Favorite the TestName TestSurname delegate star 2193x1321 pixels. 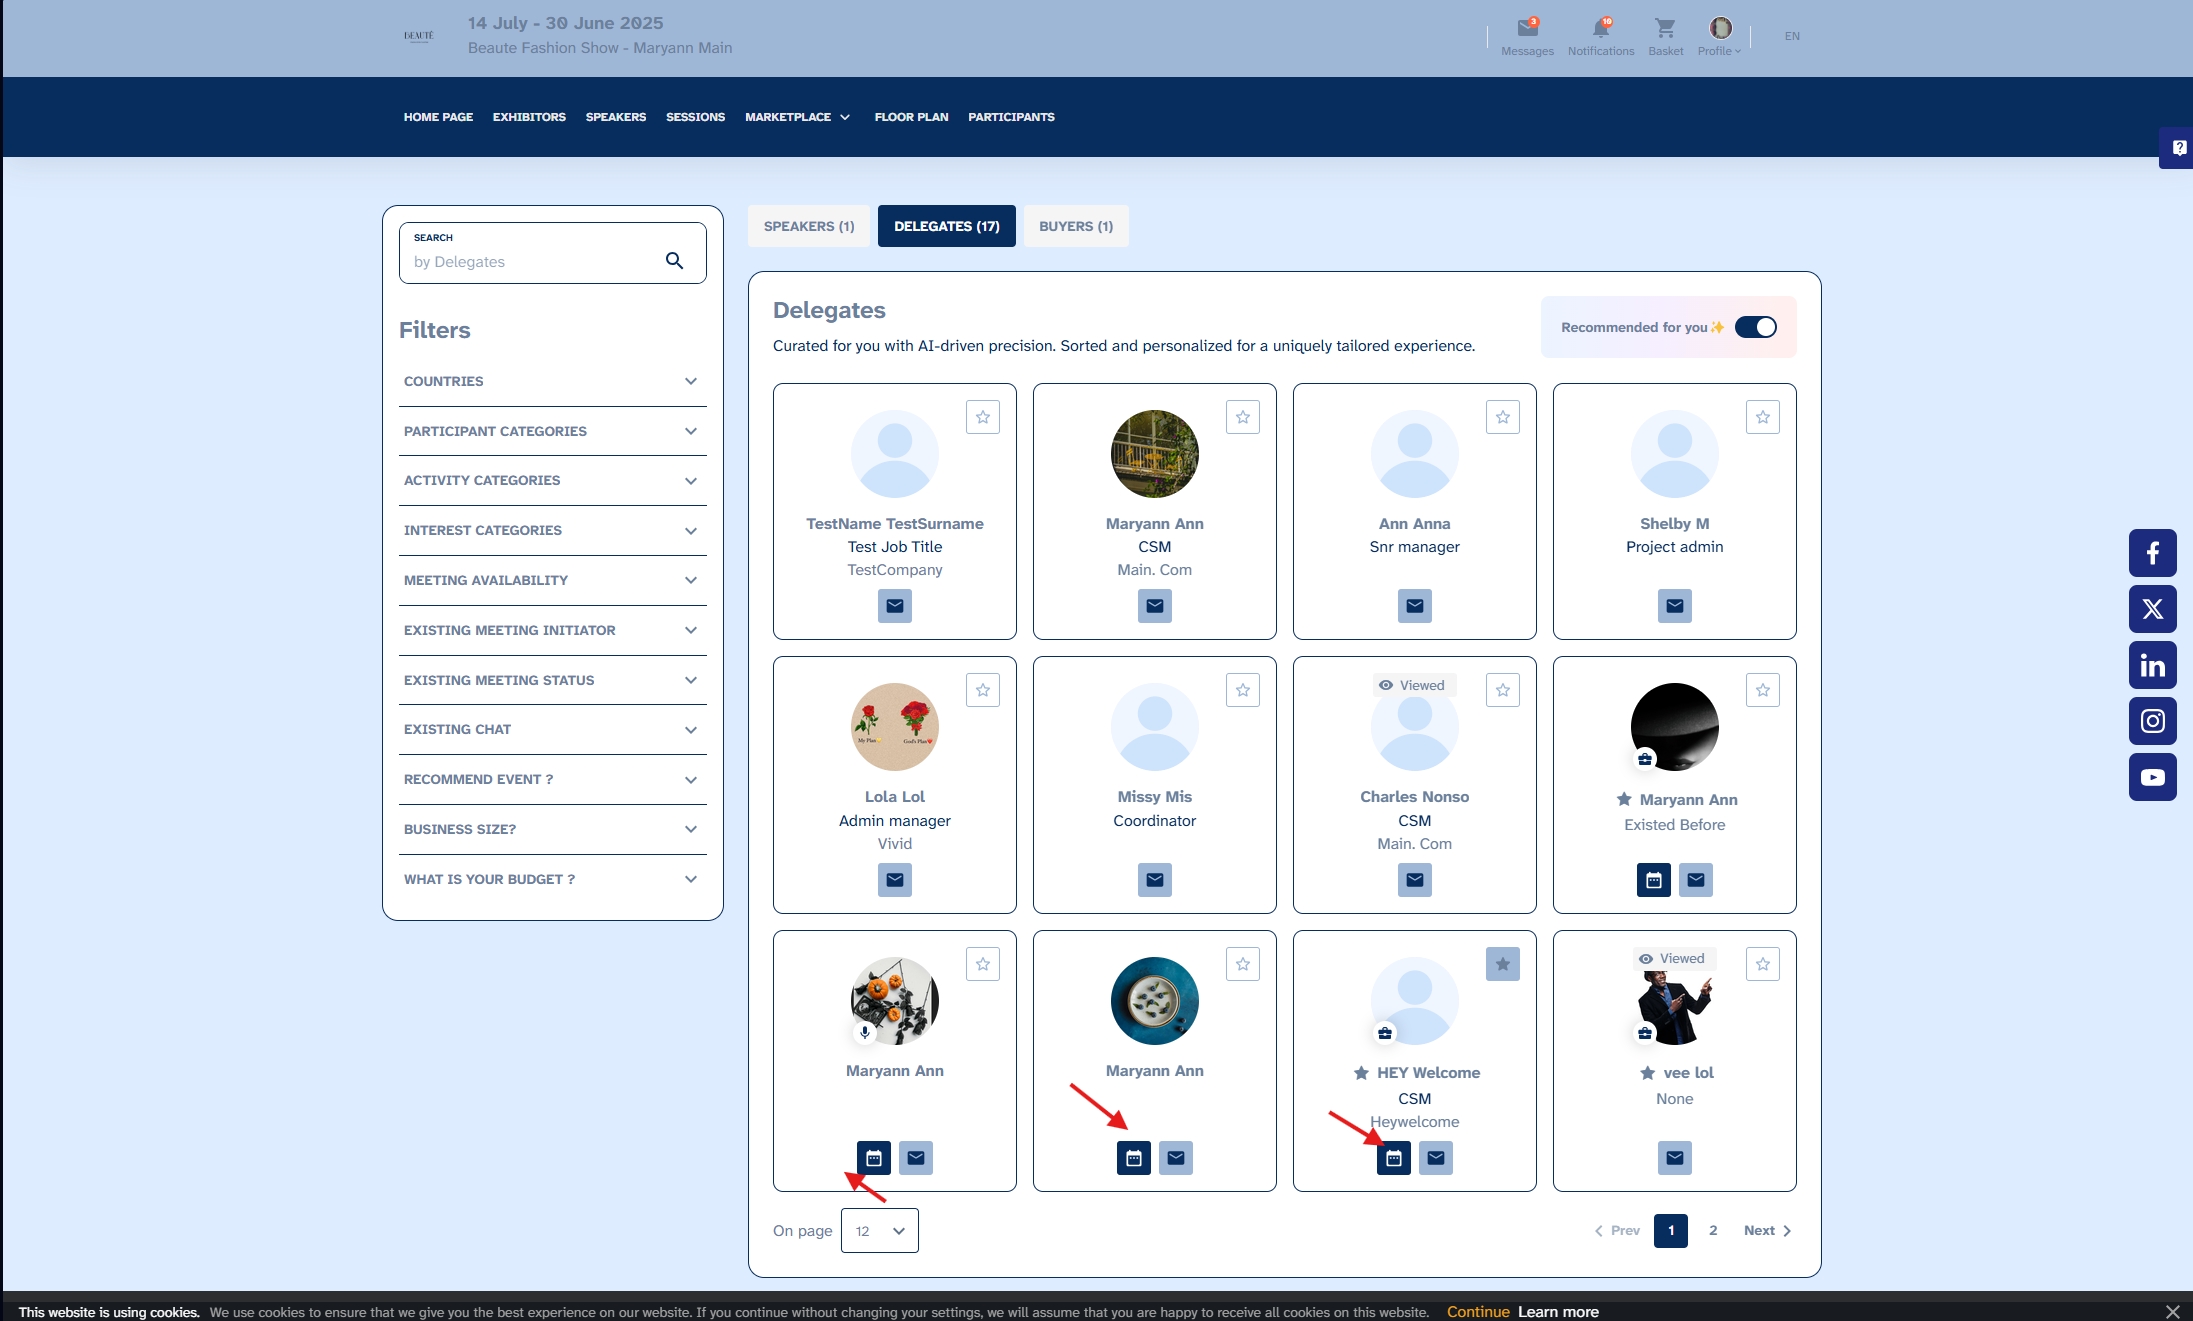tap(983, 417)
